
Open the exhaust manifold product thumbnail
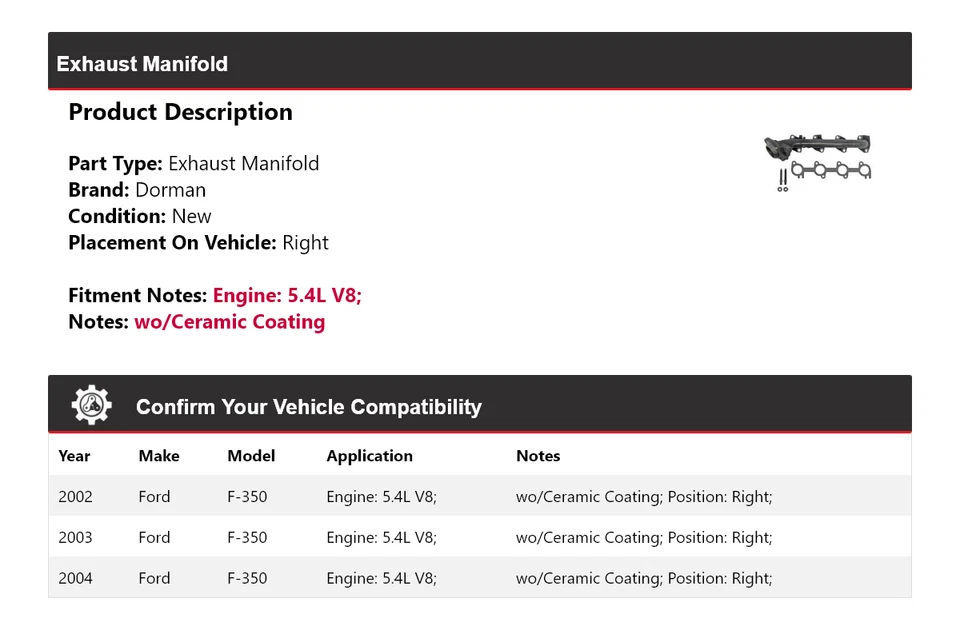[x=817, y=161]
